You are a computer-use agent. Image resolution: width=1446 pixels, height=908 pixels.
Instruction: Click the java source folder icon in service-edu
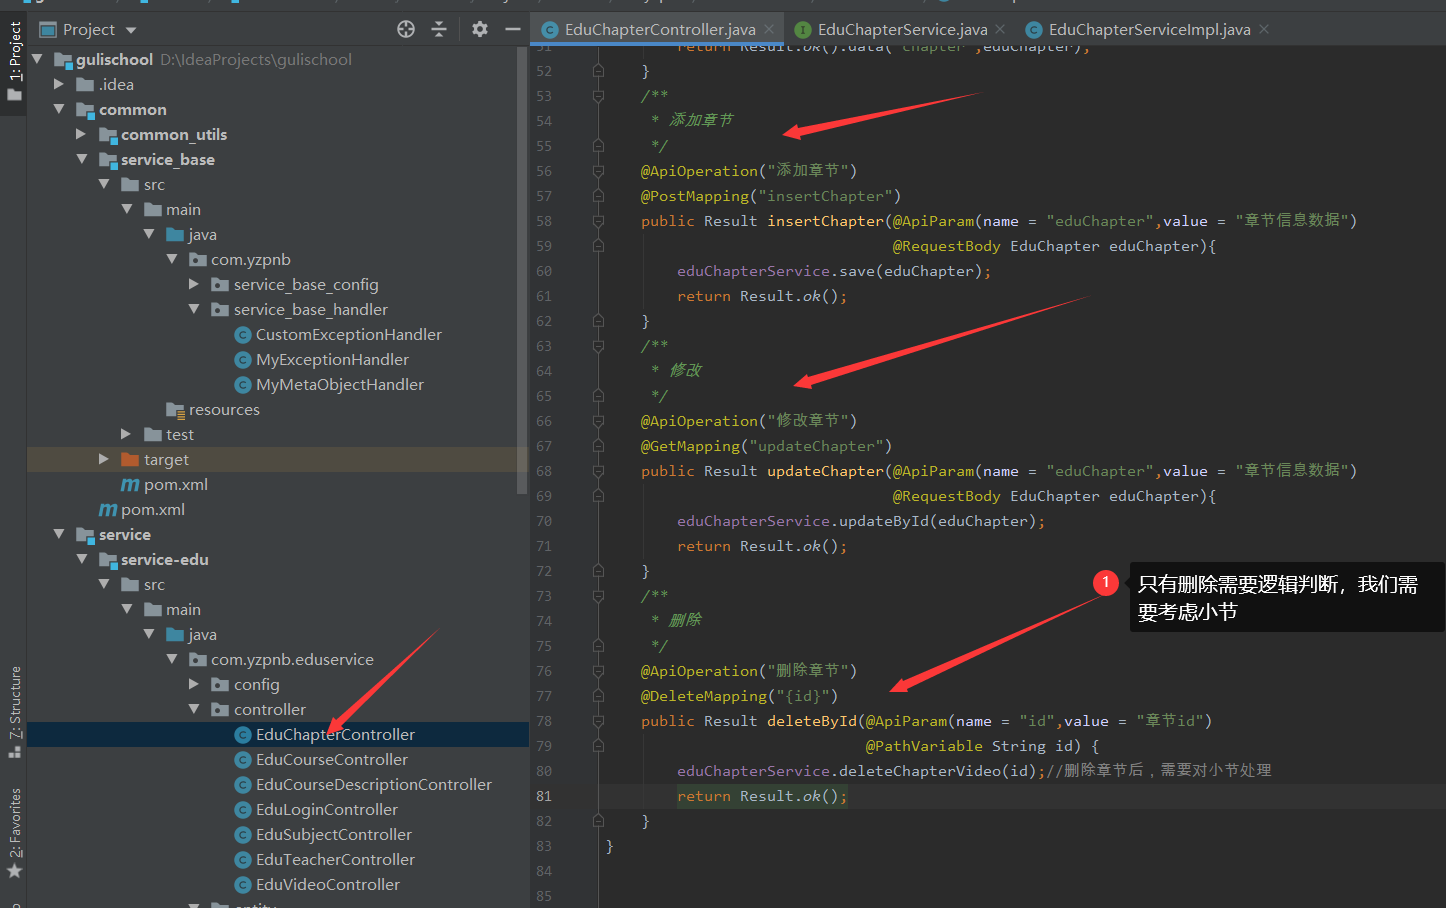point(175,634)
